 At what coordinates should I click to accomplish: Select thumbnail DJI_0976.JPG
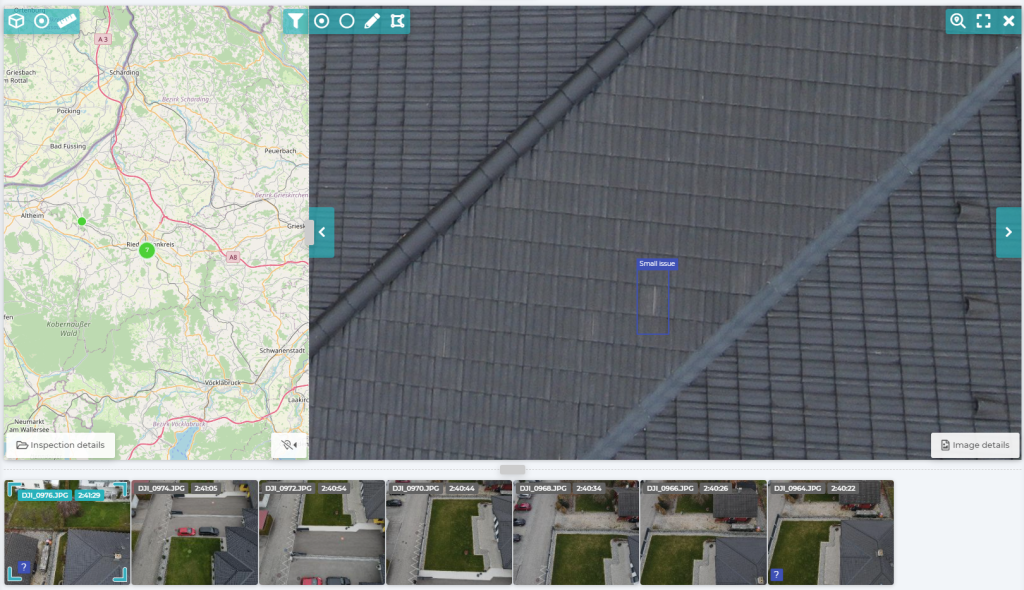click(67, 533)
